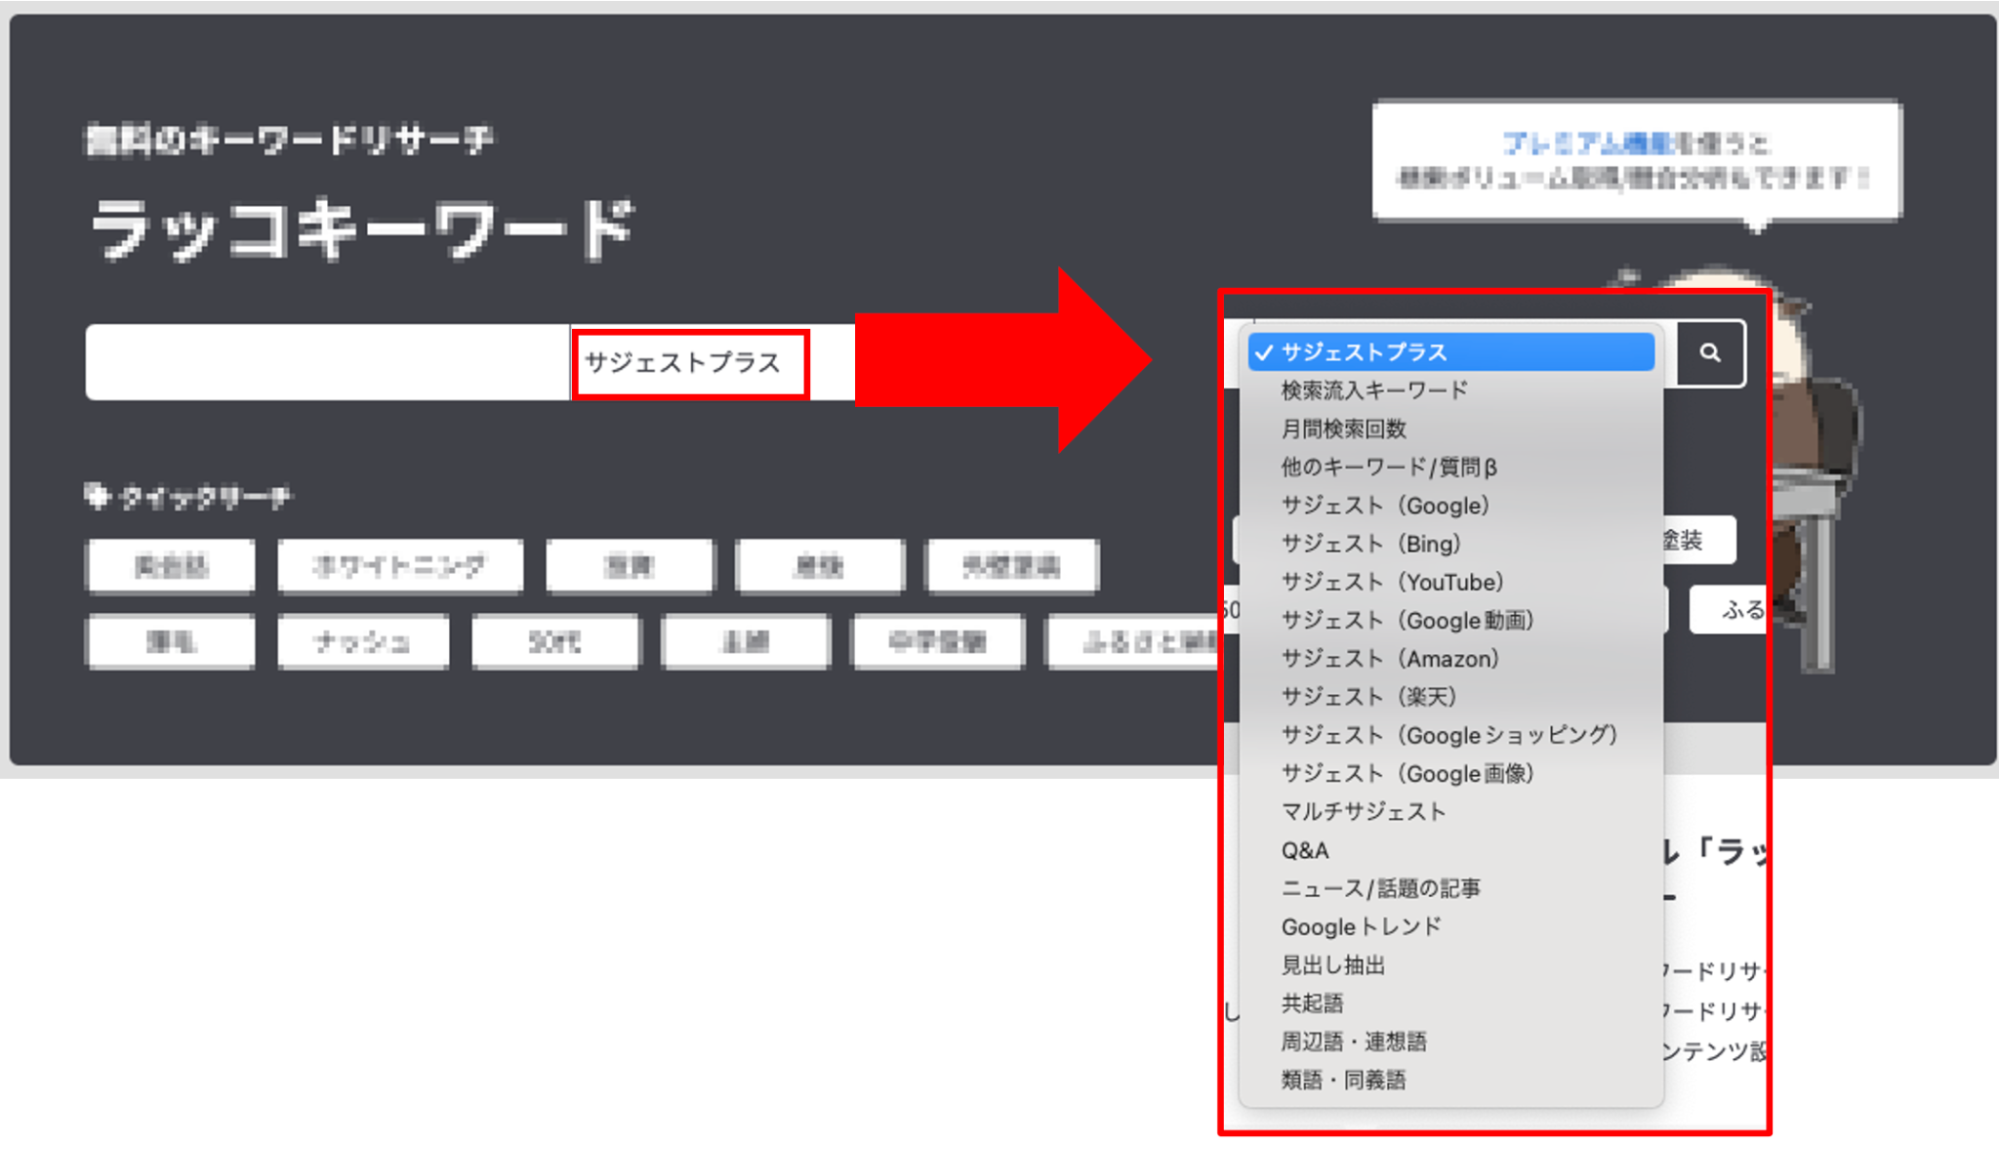Click the ホワイトニング quick search button
The image size is (1999, 1159).
click(400, 566)
